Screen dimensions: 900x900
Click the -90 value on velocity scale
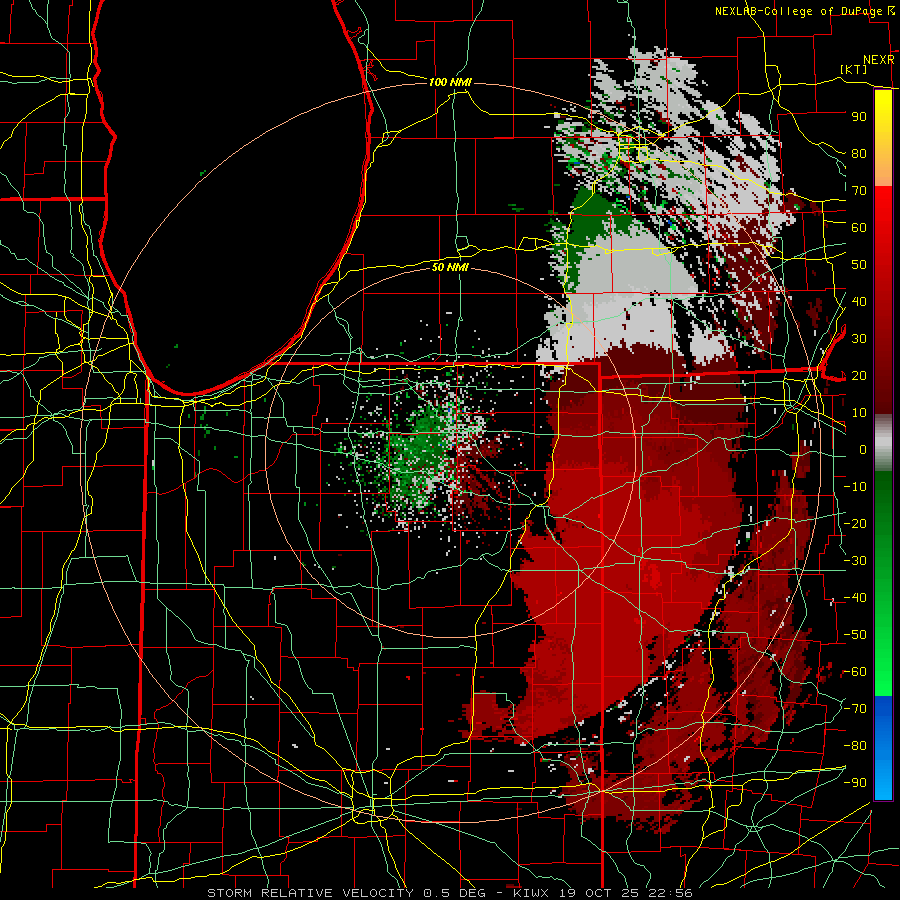[x=855, y=783]
